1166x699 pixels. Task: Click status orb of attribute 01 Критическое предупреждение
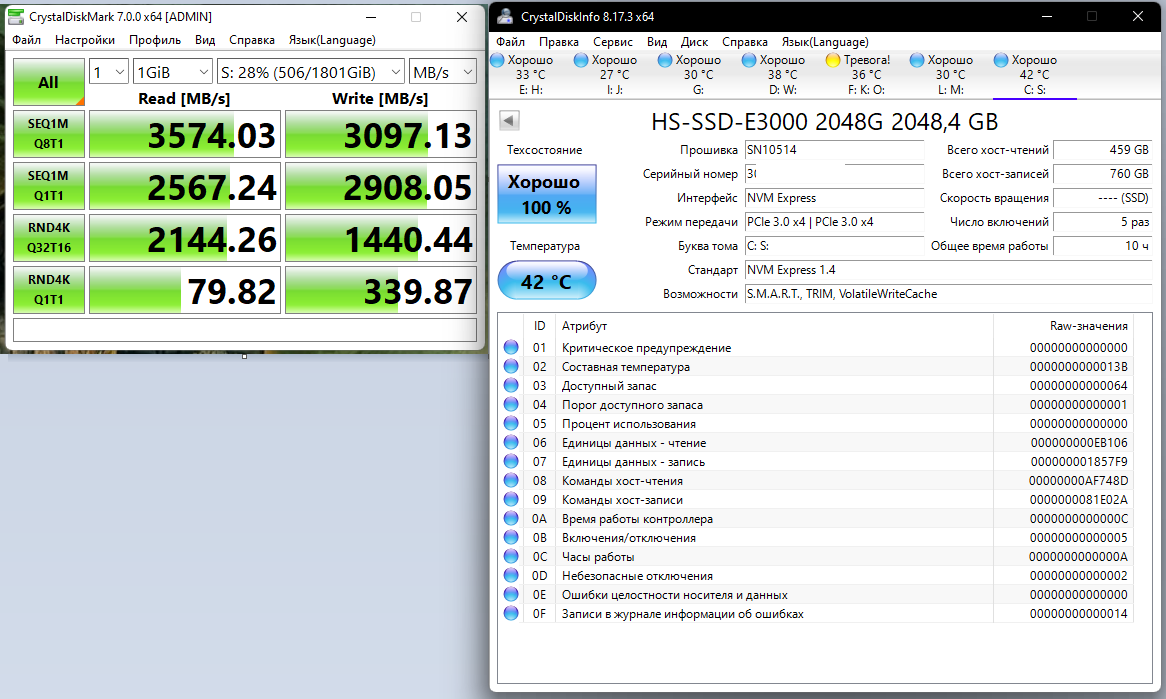pyautogui.click(x=511, y=347)
